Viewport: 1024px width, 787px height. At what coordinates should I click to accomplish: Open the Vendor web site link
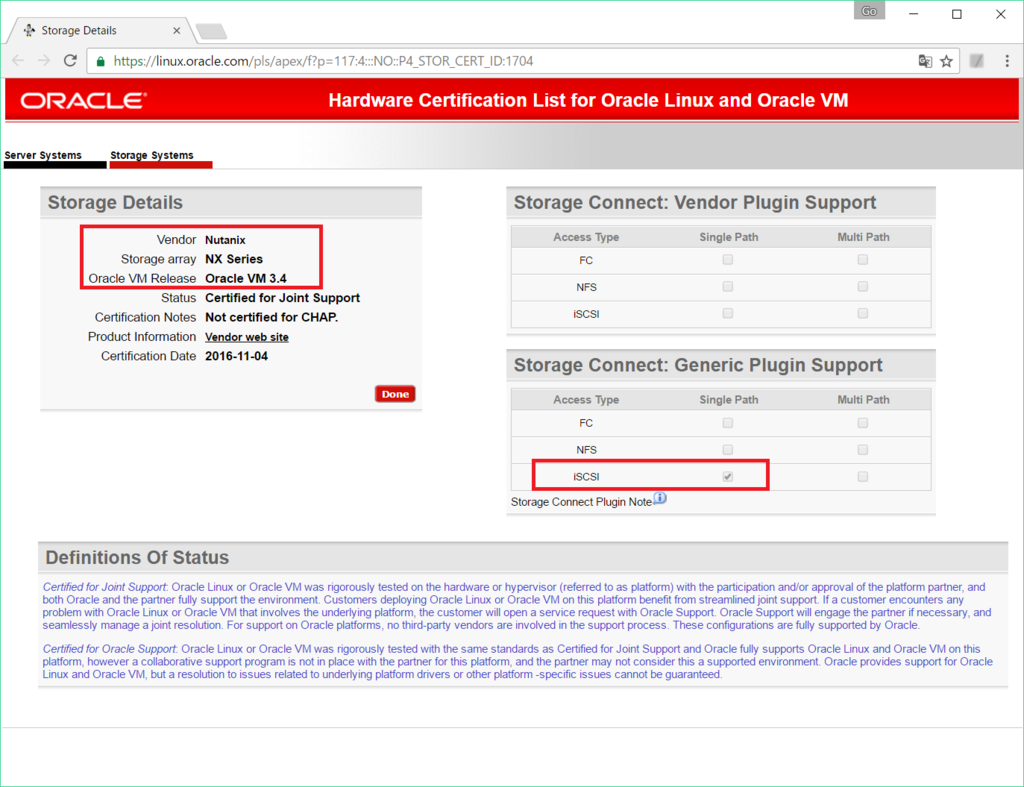point(247,337)
